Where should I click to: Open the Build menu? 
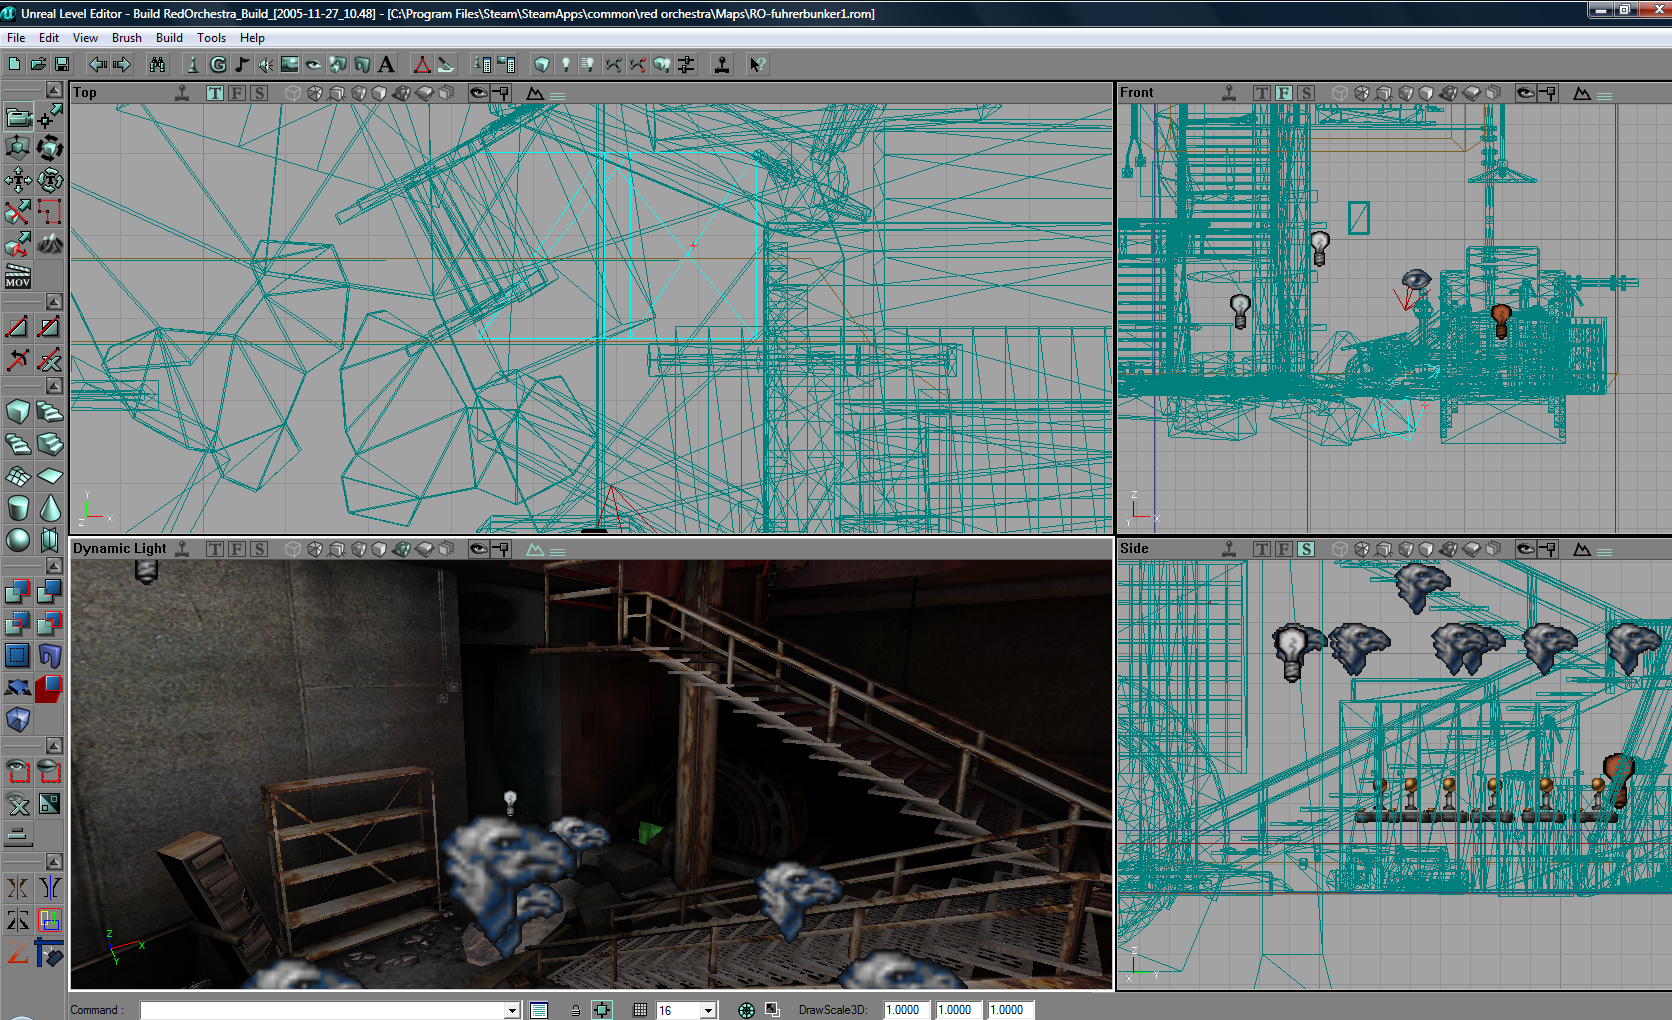[x=169, y=38]
